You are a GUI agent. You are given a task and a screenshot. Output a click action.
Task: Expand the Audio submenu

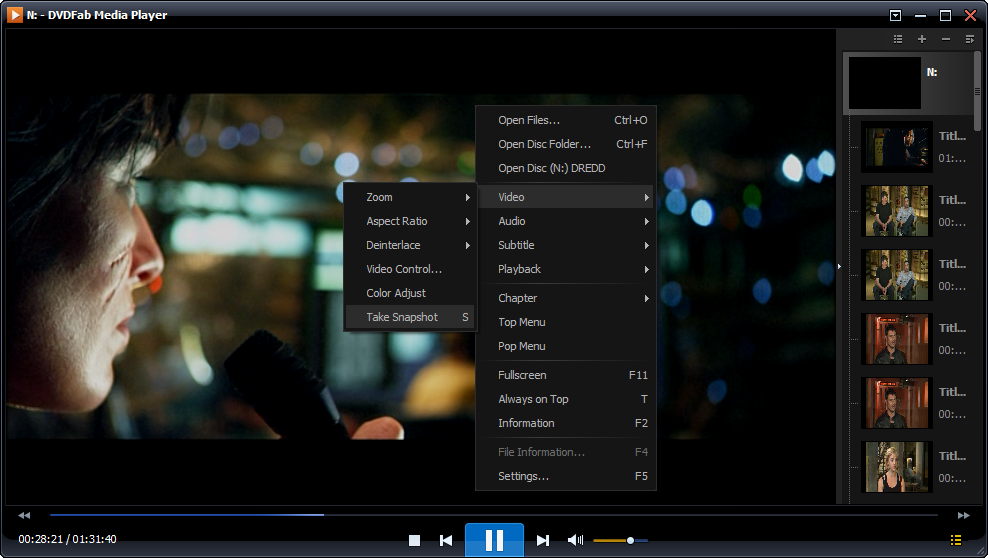tap(566, 221)
